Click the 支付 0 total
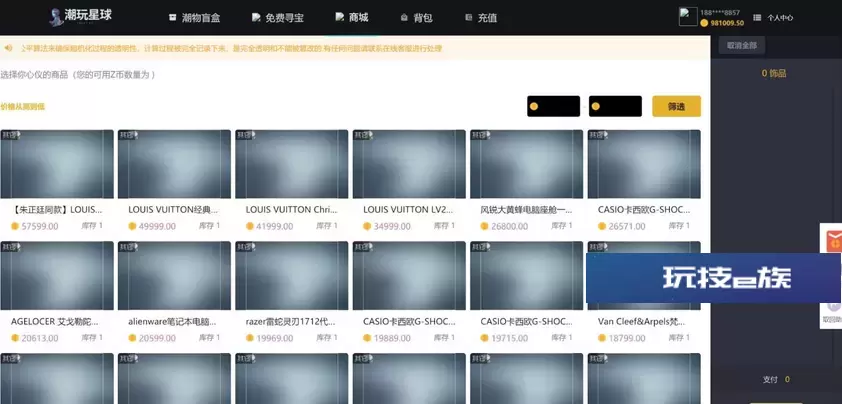The width and height of the screenshot is (842, 404). click(776, 379)
